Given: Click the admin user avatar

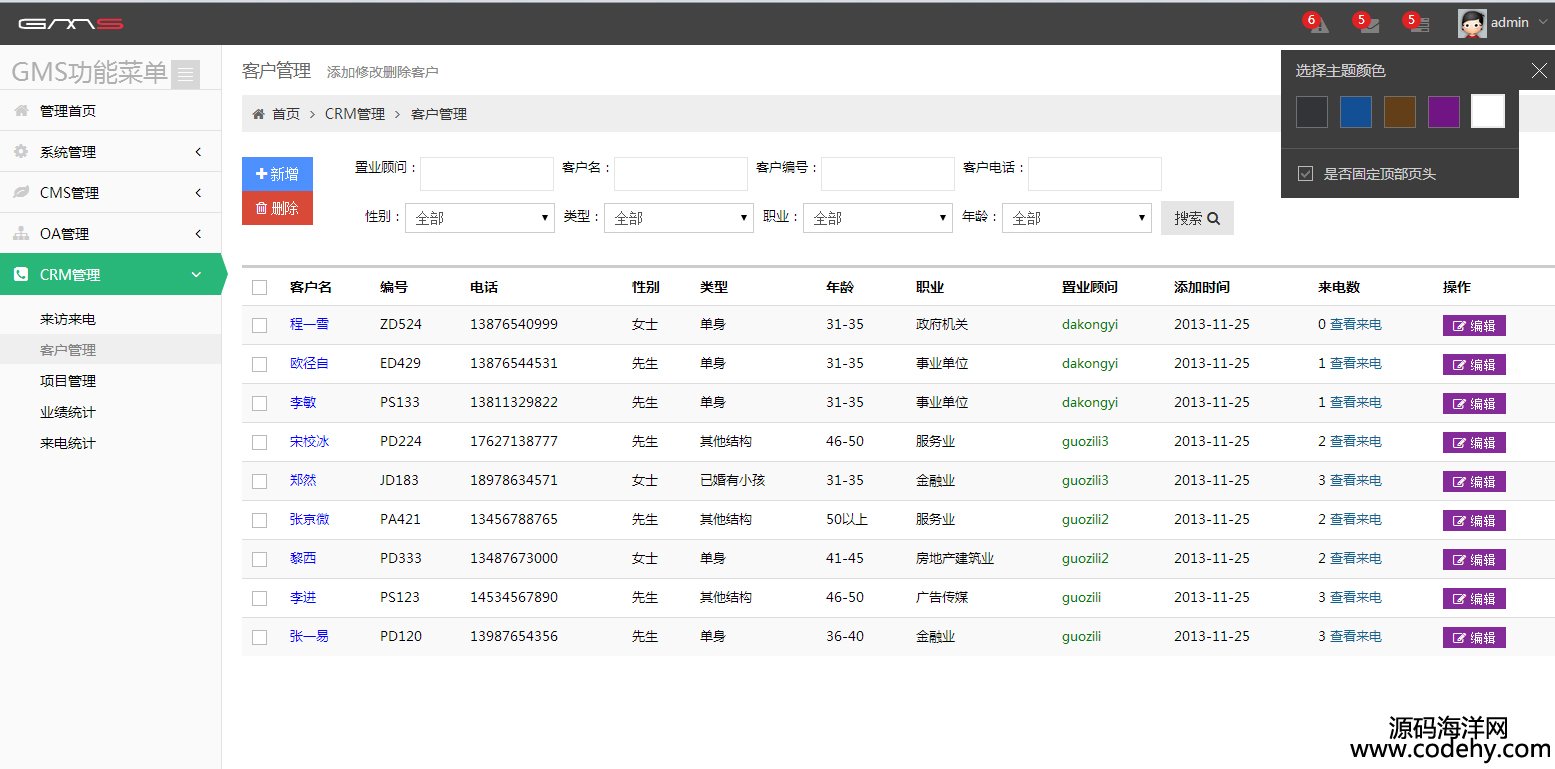Looking at the screenshot, I should [x=1472, y=23].
